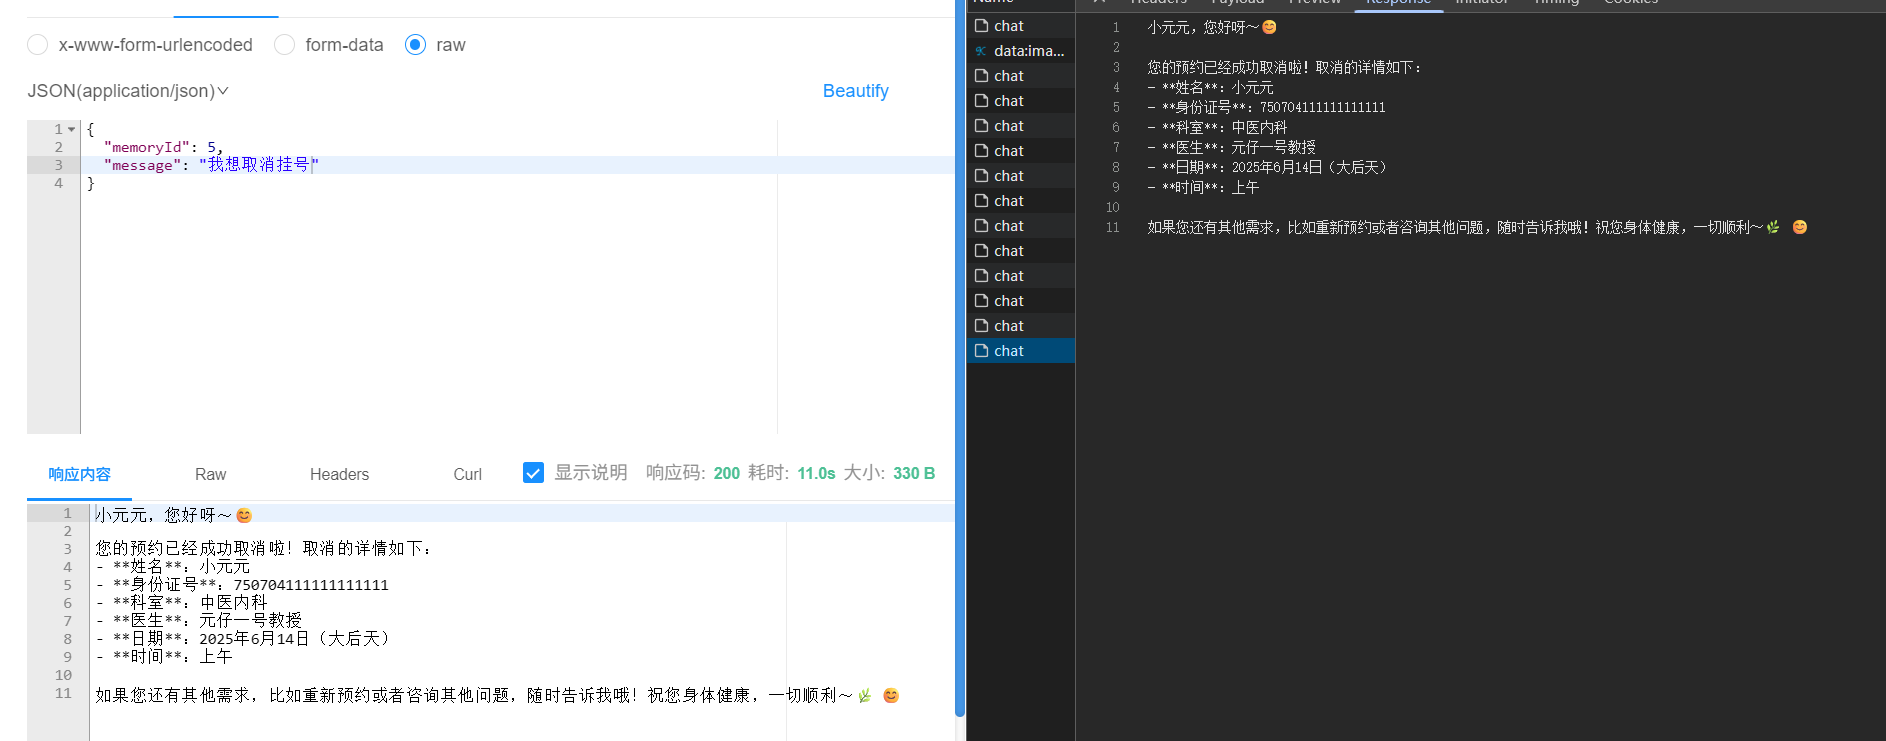Image resolution: width=1886 pixels, height=741 pixels.
Task: Click the Beautify link
Action: click(855, 91)
